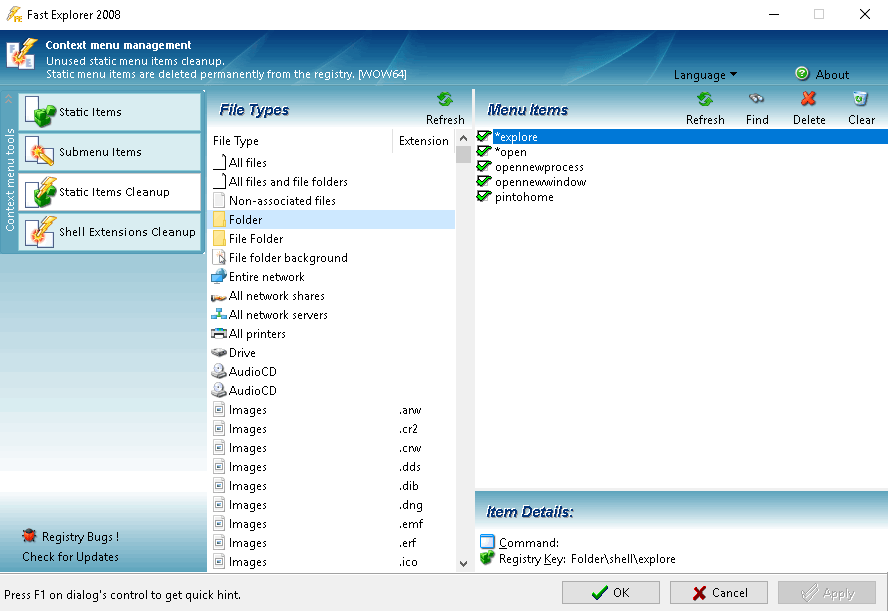888x611 pixels.
Task: Select the All printers entry
Action: [331, 334]
